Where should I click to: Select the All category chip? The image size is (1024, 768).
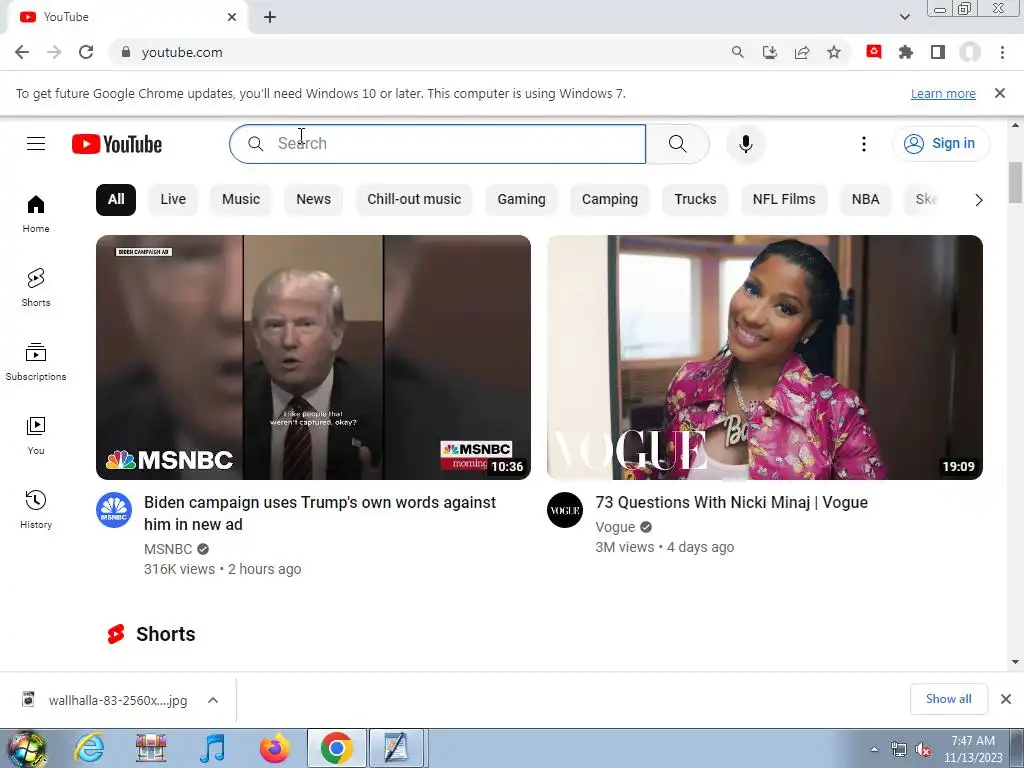[x=116, y=199]
